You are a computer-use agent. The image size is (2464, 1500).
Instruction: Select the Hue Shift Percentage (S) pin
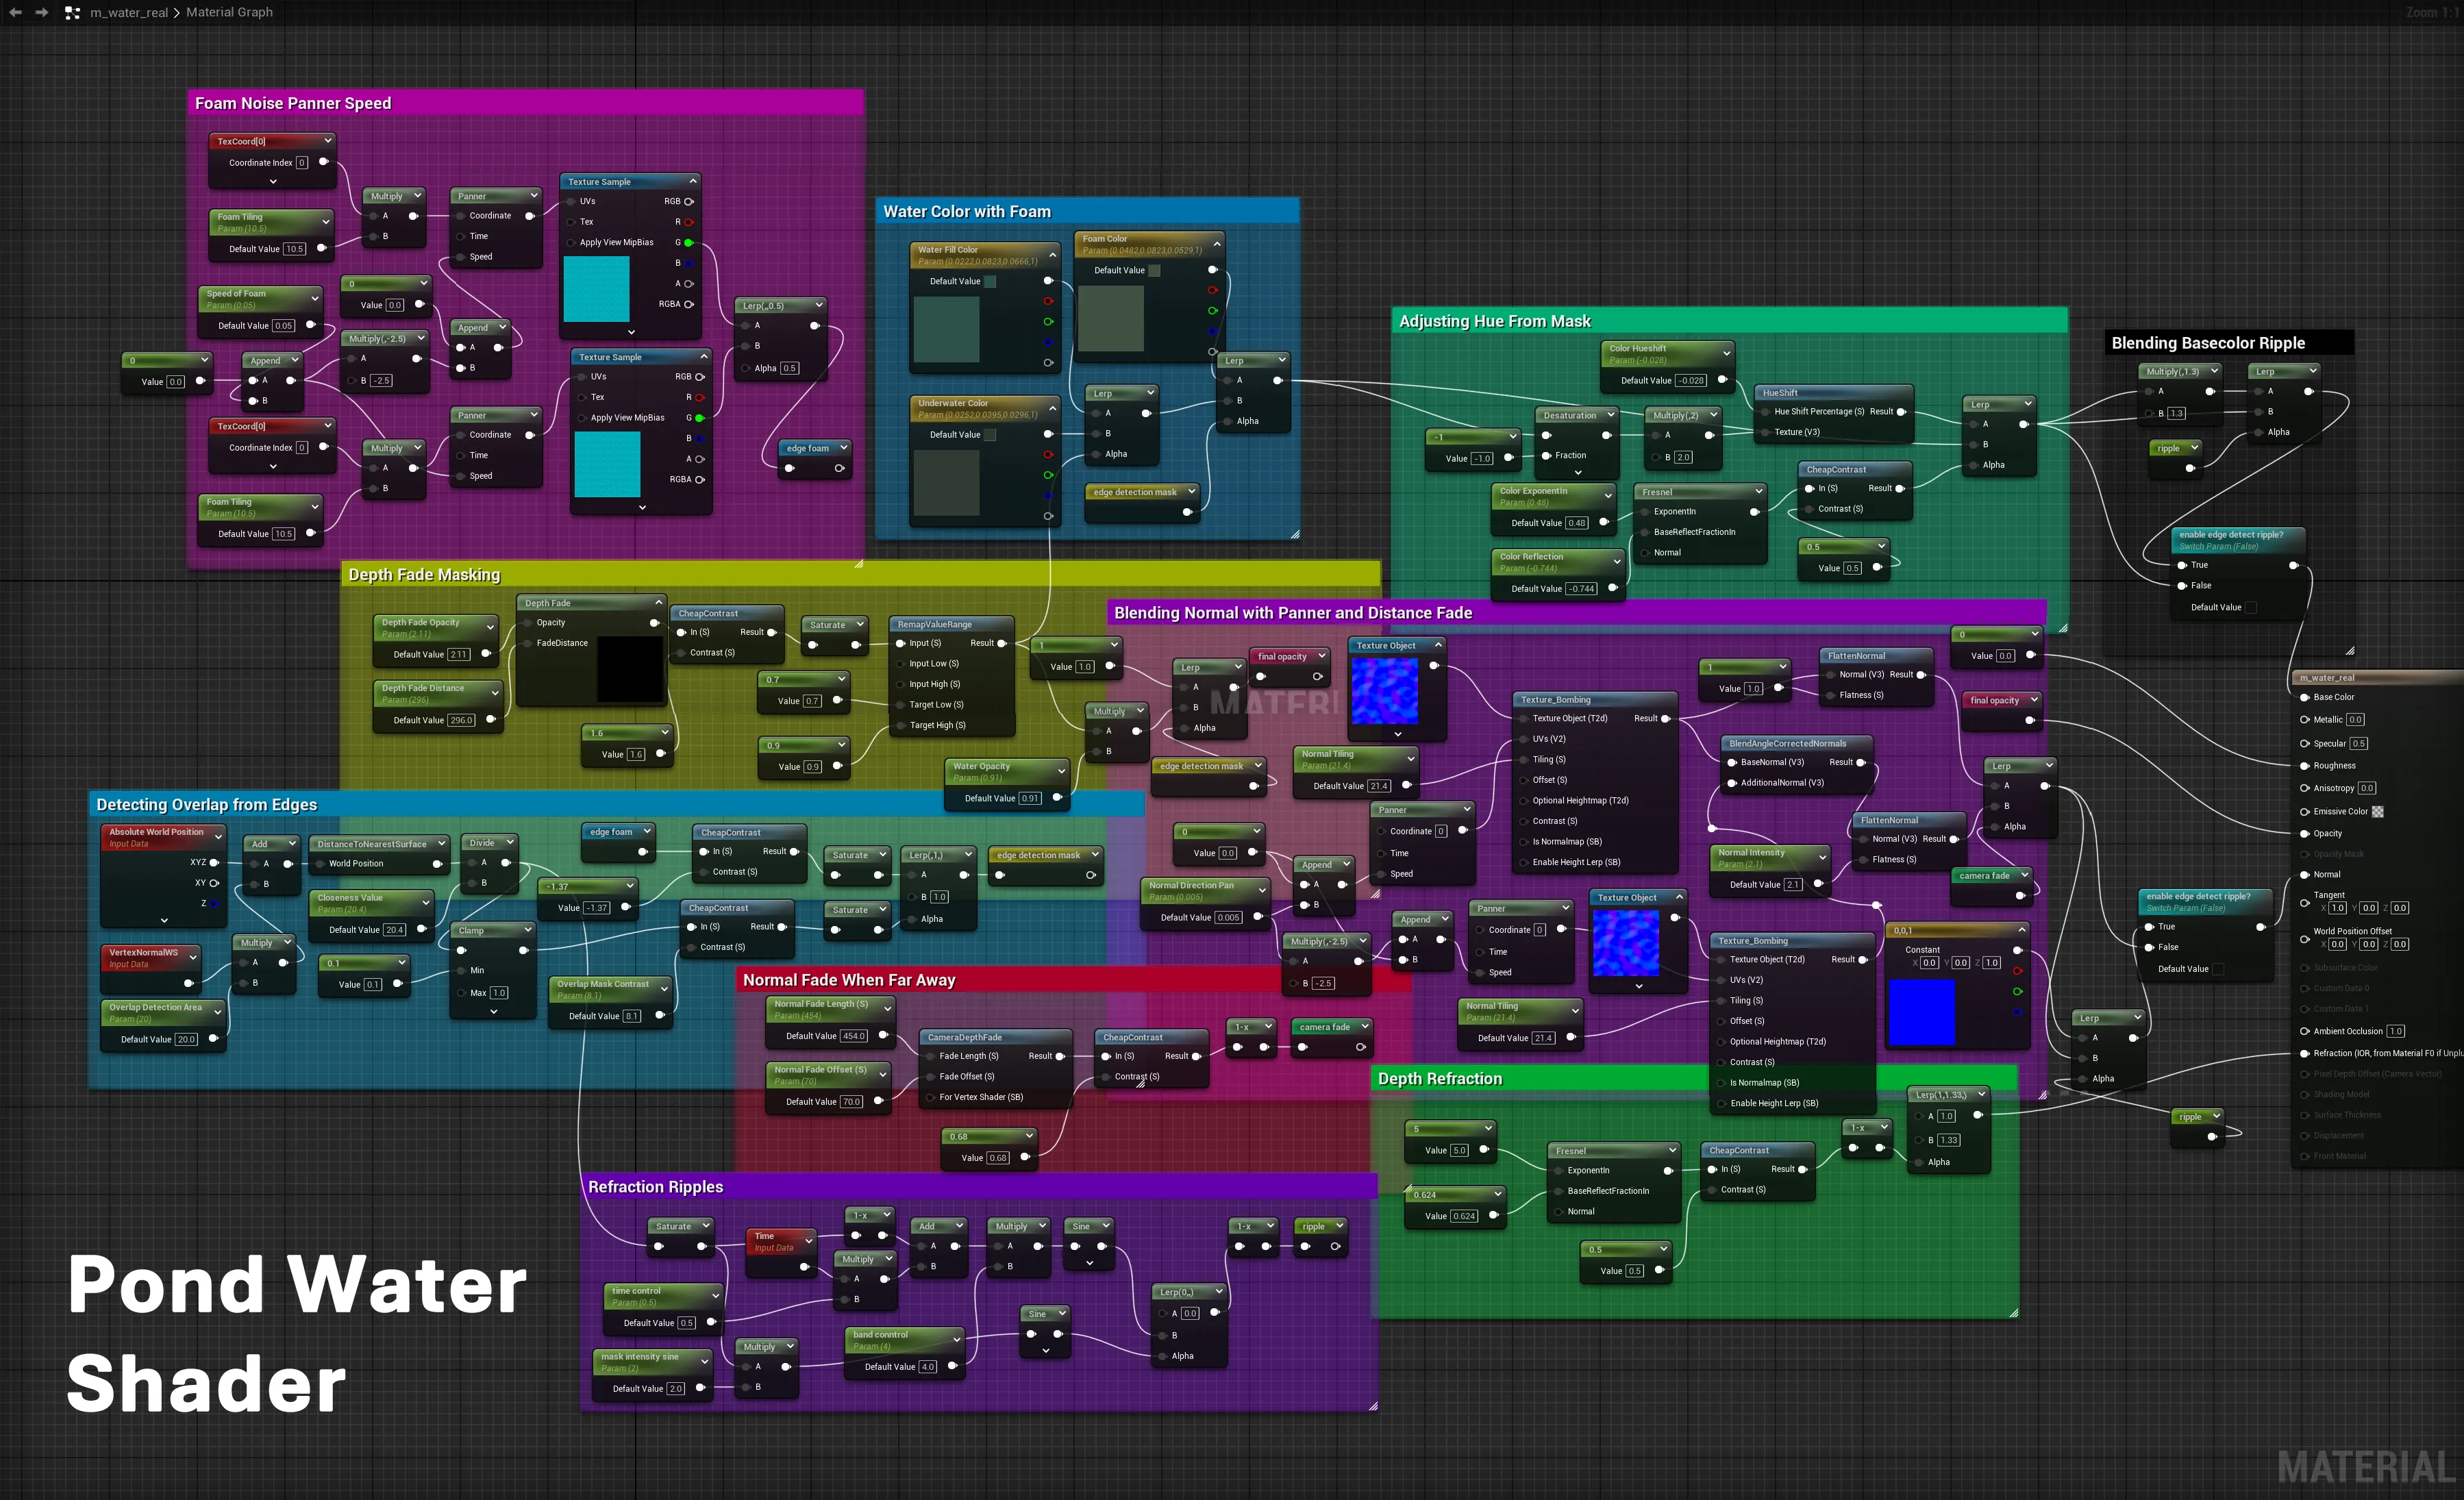pos(1765,411)
